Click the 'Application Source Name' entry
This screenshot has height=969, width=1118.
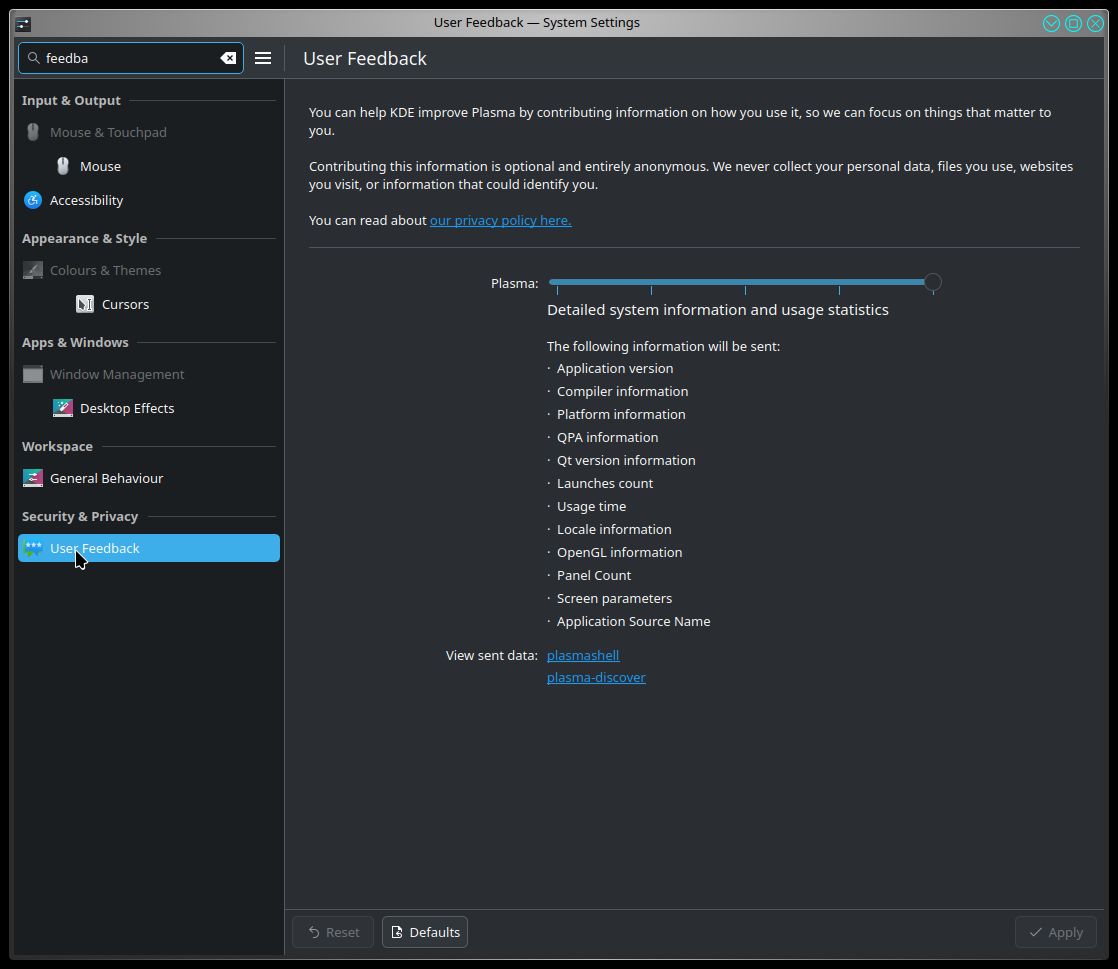point(633,621)
